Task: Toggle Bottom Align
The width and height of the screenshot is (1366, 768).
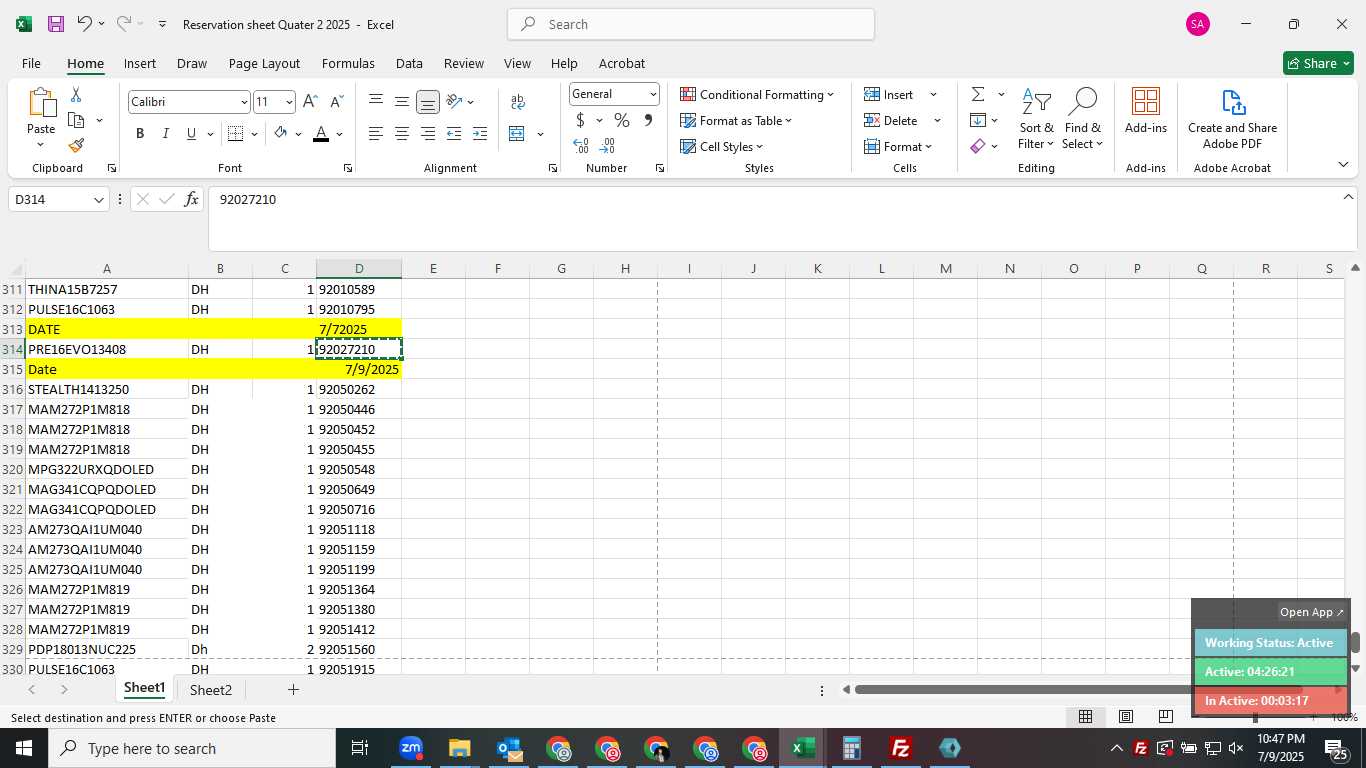Action: point(427,101)
